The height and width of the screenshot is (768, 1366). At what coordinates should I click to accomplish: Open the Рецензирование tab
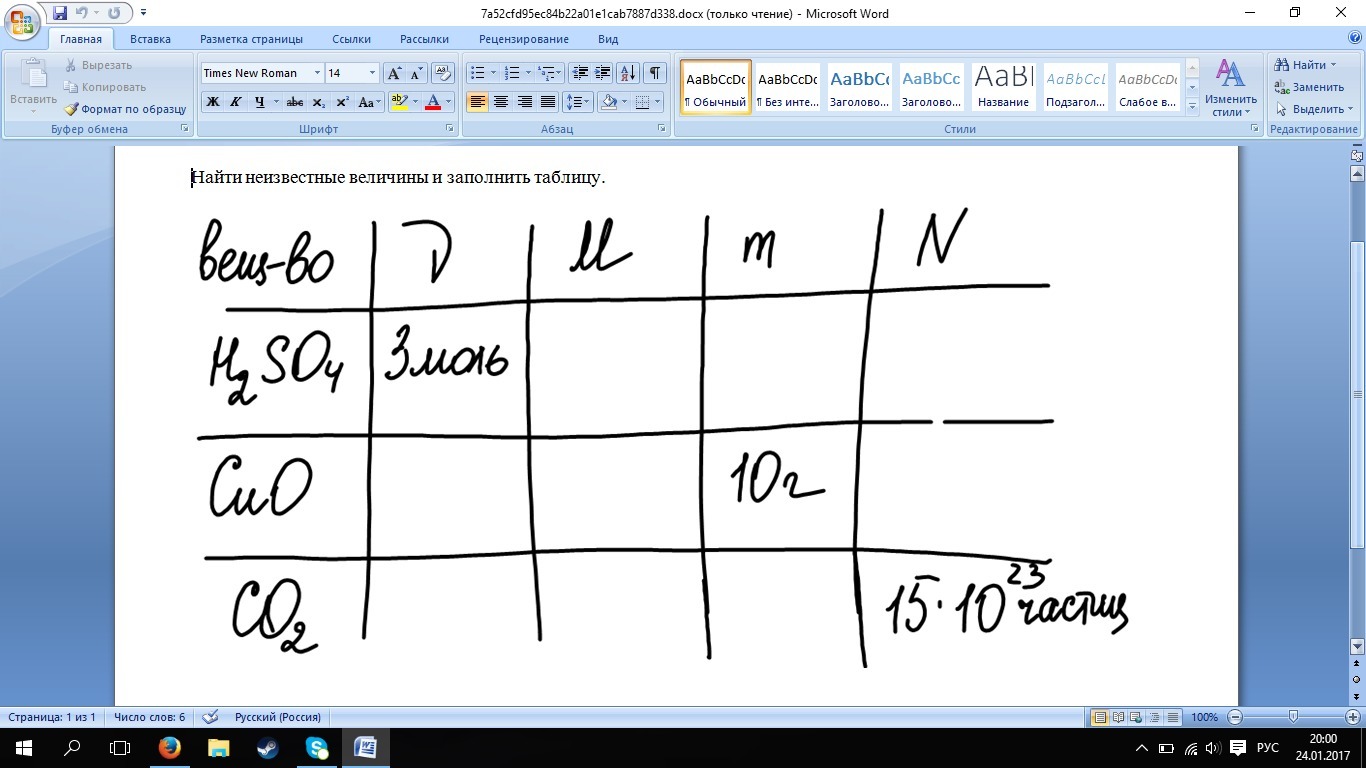coord(523,39)
